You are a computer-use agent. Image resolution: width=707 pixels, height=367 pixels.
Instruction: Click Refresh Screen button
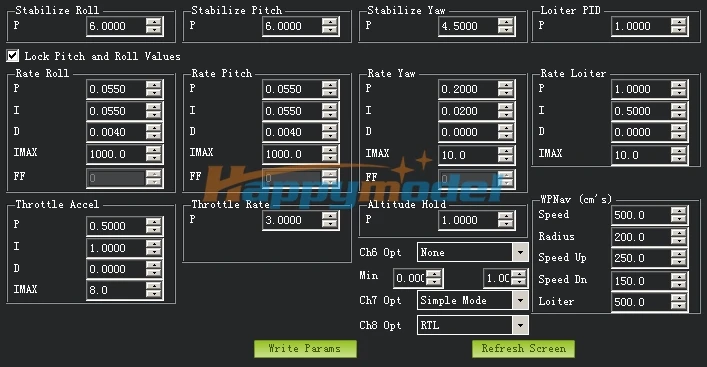(x=523, y=349)
